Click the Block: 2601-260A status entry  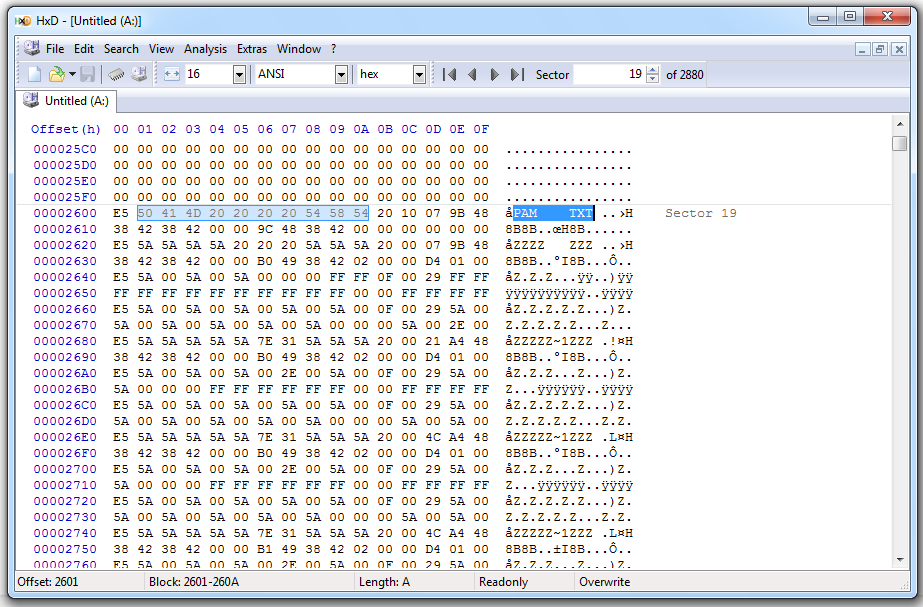click(x=194, y=582)
